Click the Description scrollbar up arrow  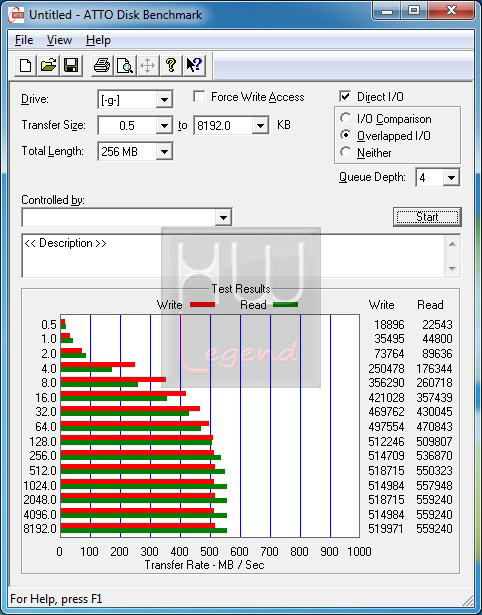(x=452, y=244)
